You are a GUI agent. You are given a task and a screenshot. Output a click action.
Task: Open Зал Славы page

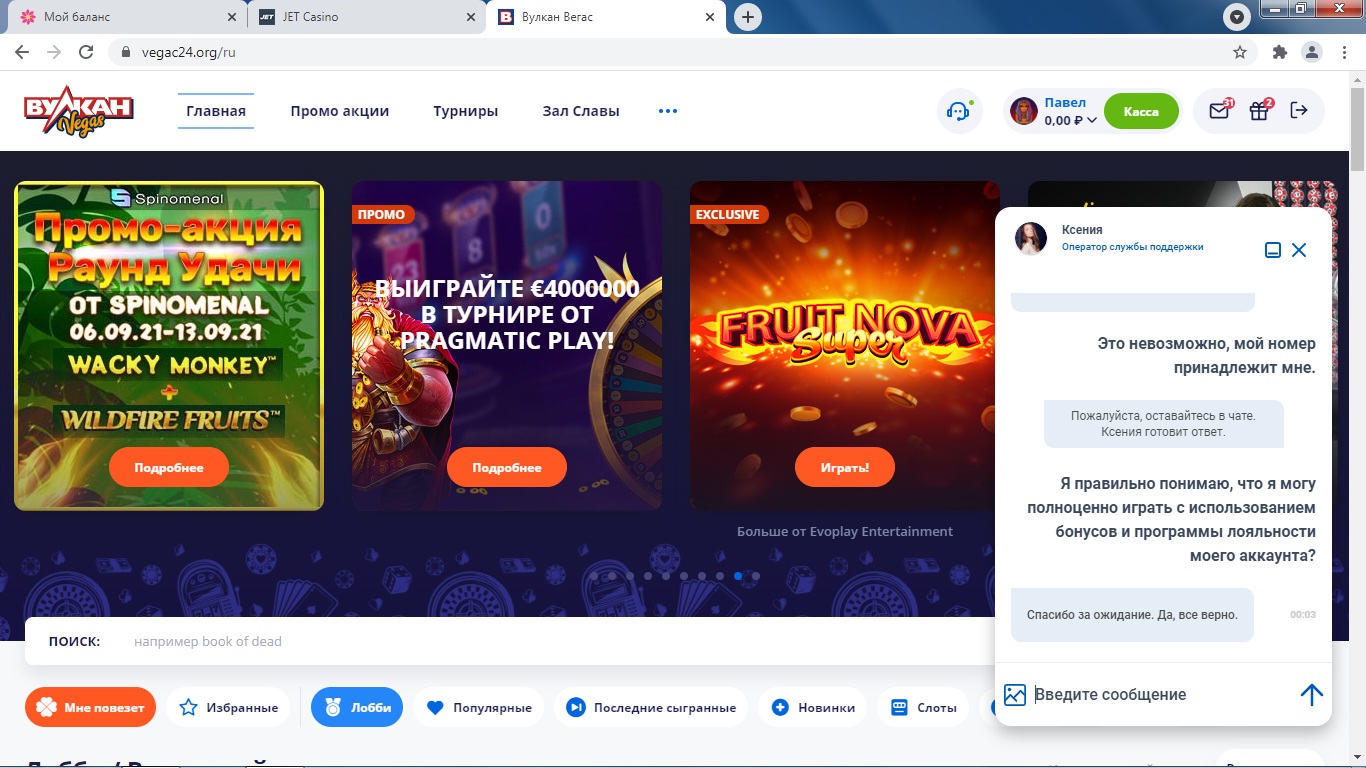pyautogui.click(x=581, y=111)
